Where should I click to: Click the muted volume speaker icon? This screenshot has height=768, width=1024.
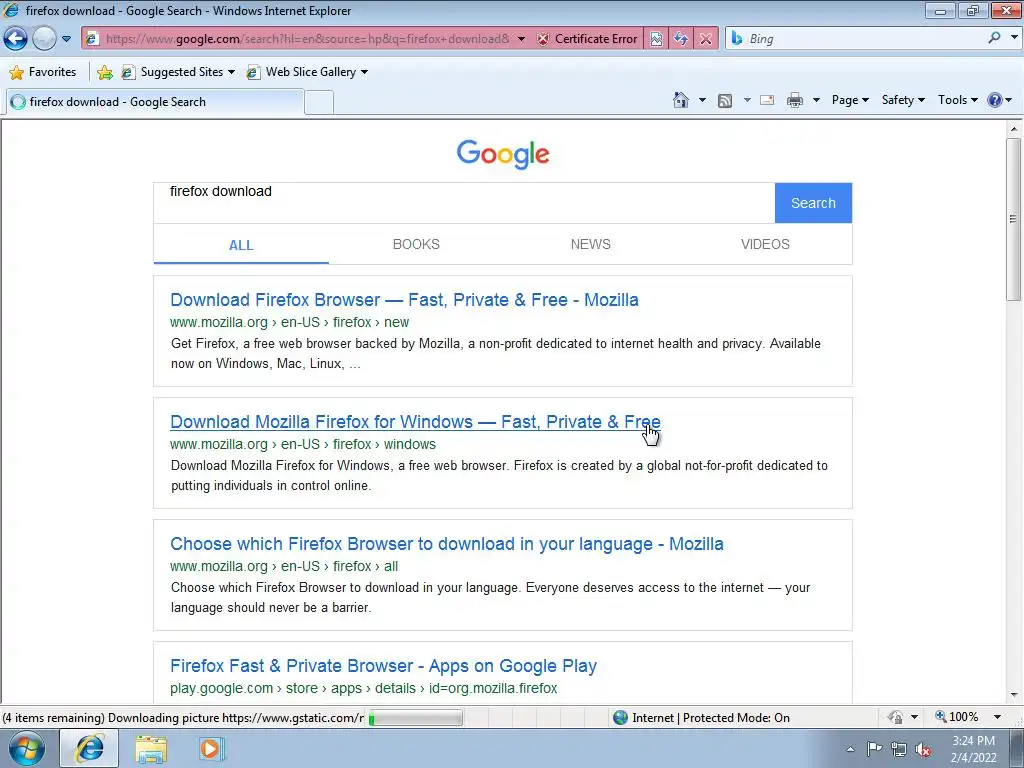tap(923, 750)
